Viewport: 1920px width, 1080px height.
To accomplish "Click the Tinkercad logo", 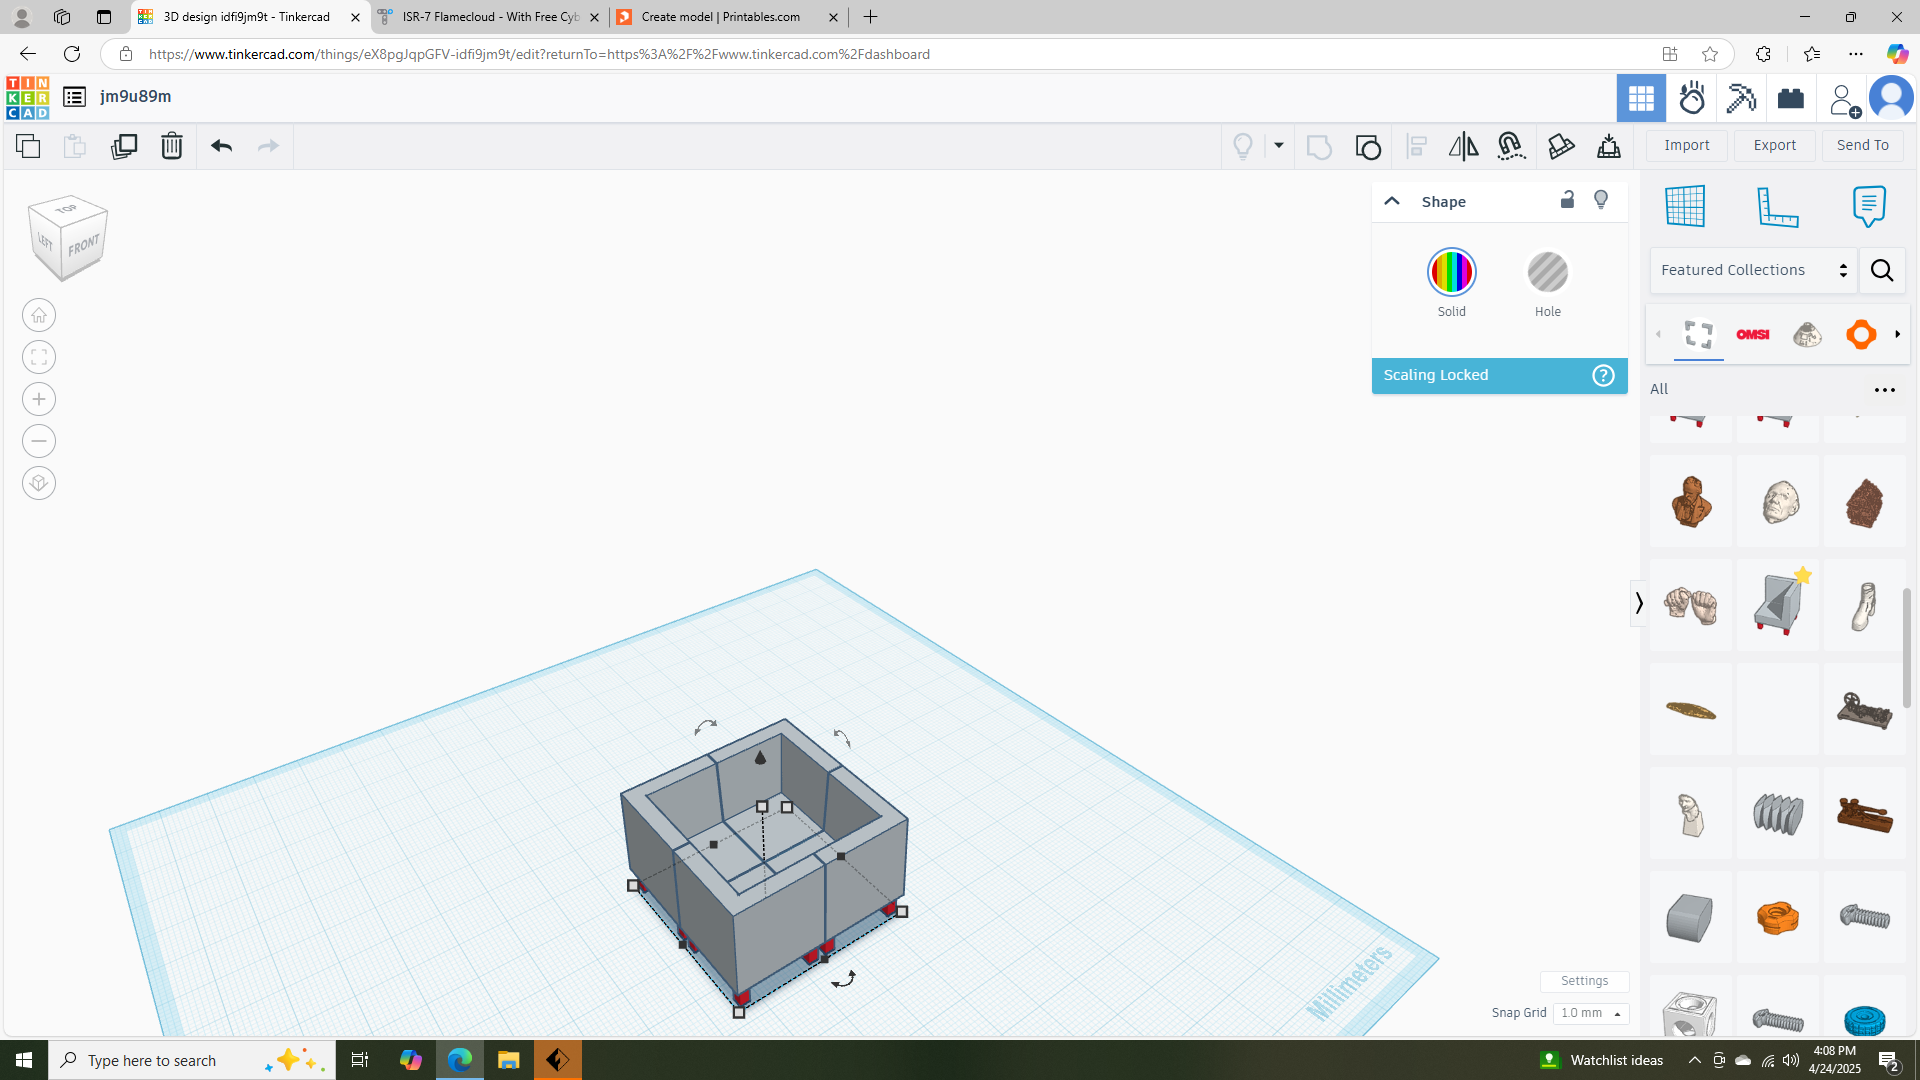I will tap(27, 97).
